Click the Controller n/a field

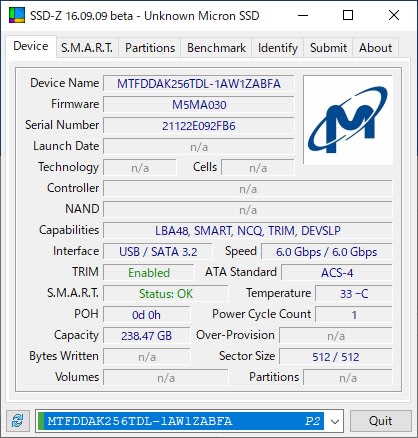(248, 189)
